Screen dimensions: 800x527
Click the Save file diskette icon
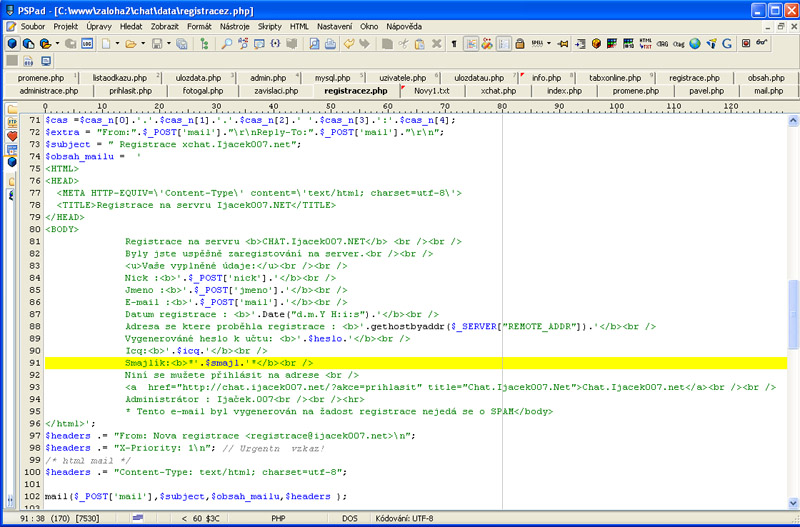[155, 44]
